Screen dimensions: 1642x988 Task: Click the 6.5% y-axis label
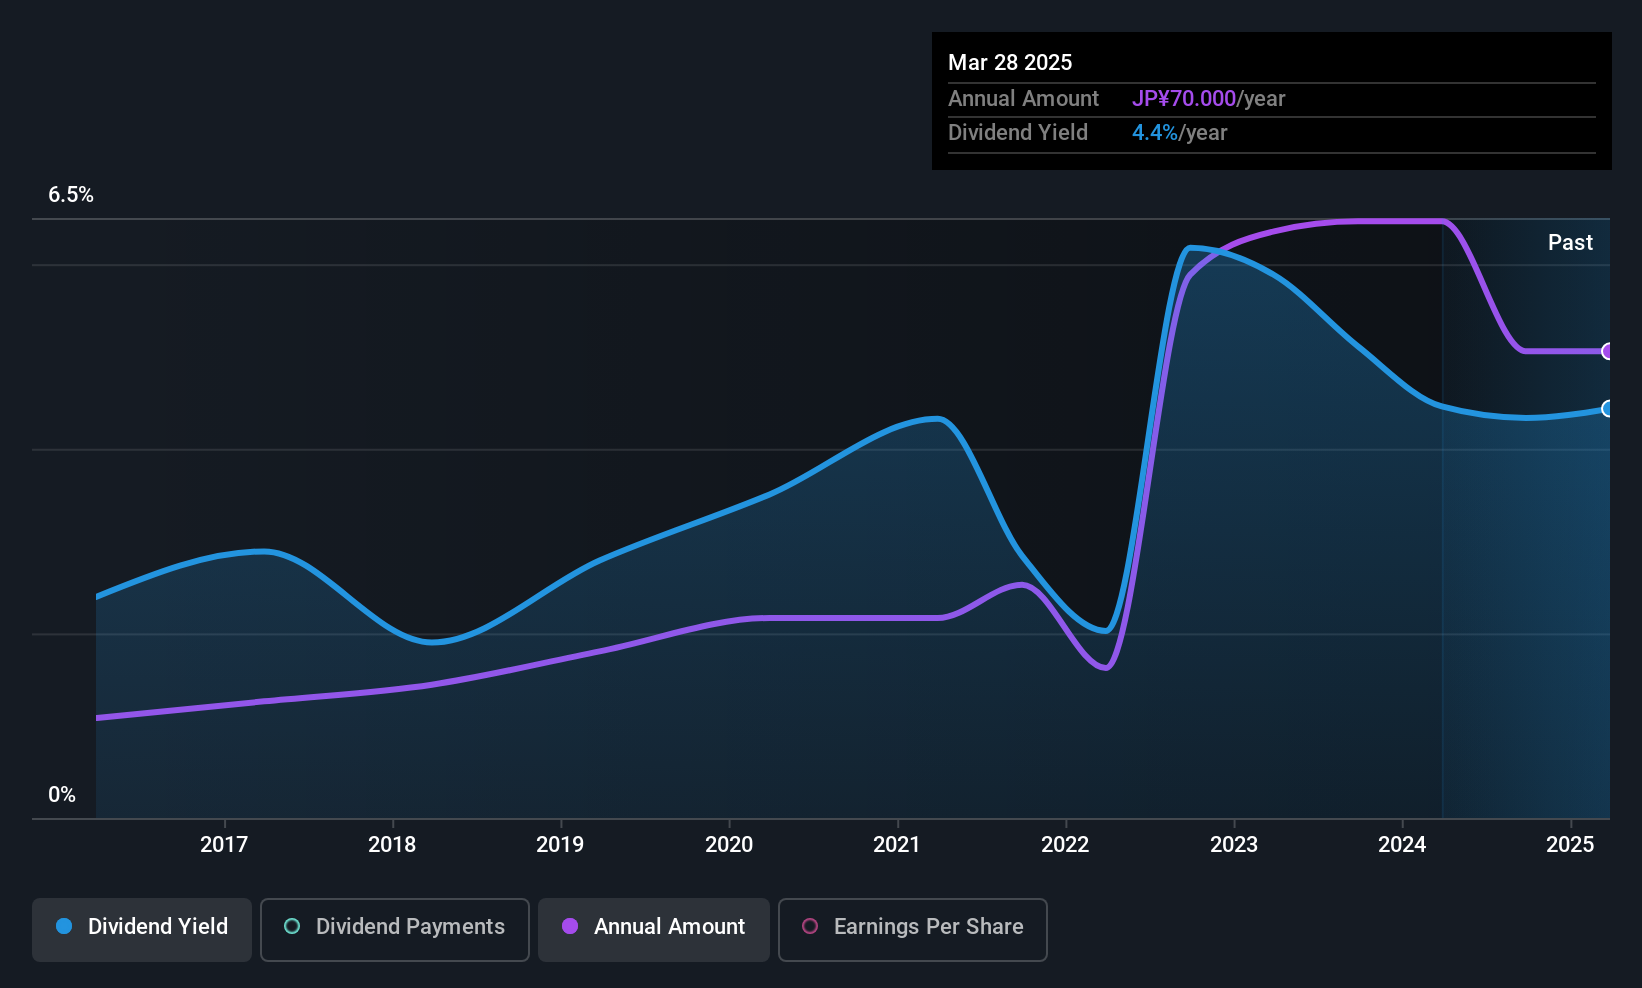(71, 195)
